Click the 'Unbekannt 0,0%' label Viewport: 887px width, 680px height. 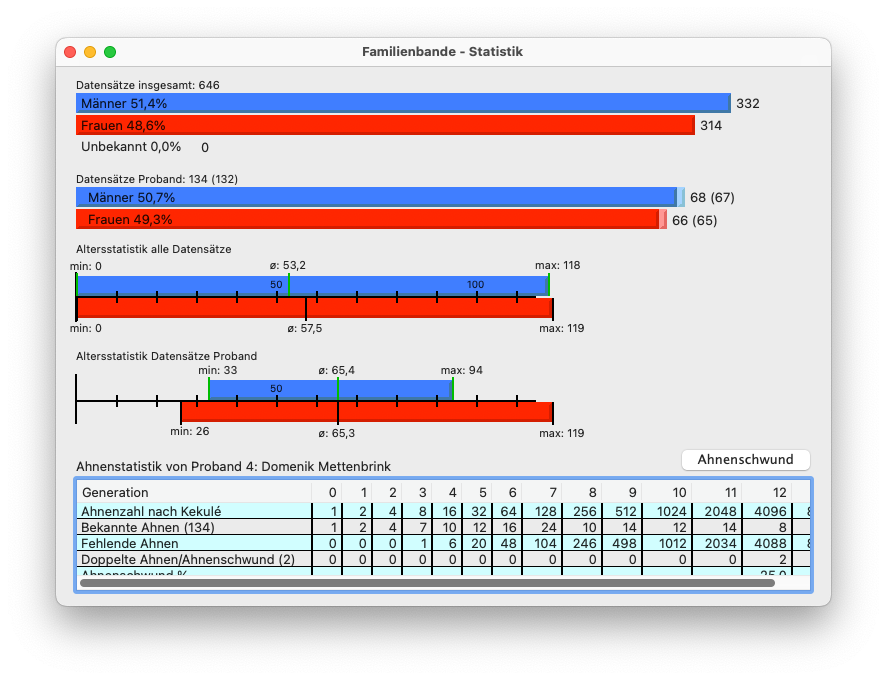131,147
